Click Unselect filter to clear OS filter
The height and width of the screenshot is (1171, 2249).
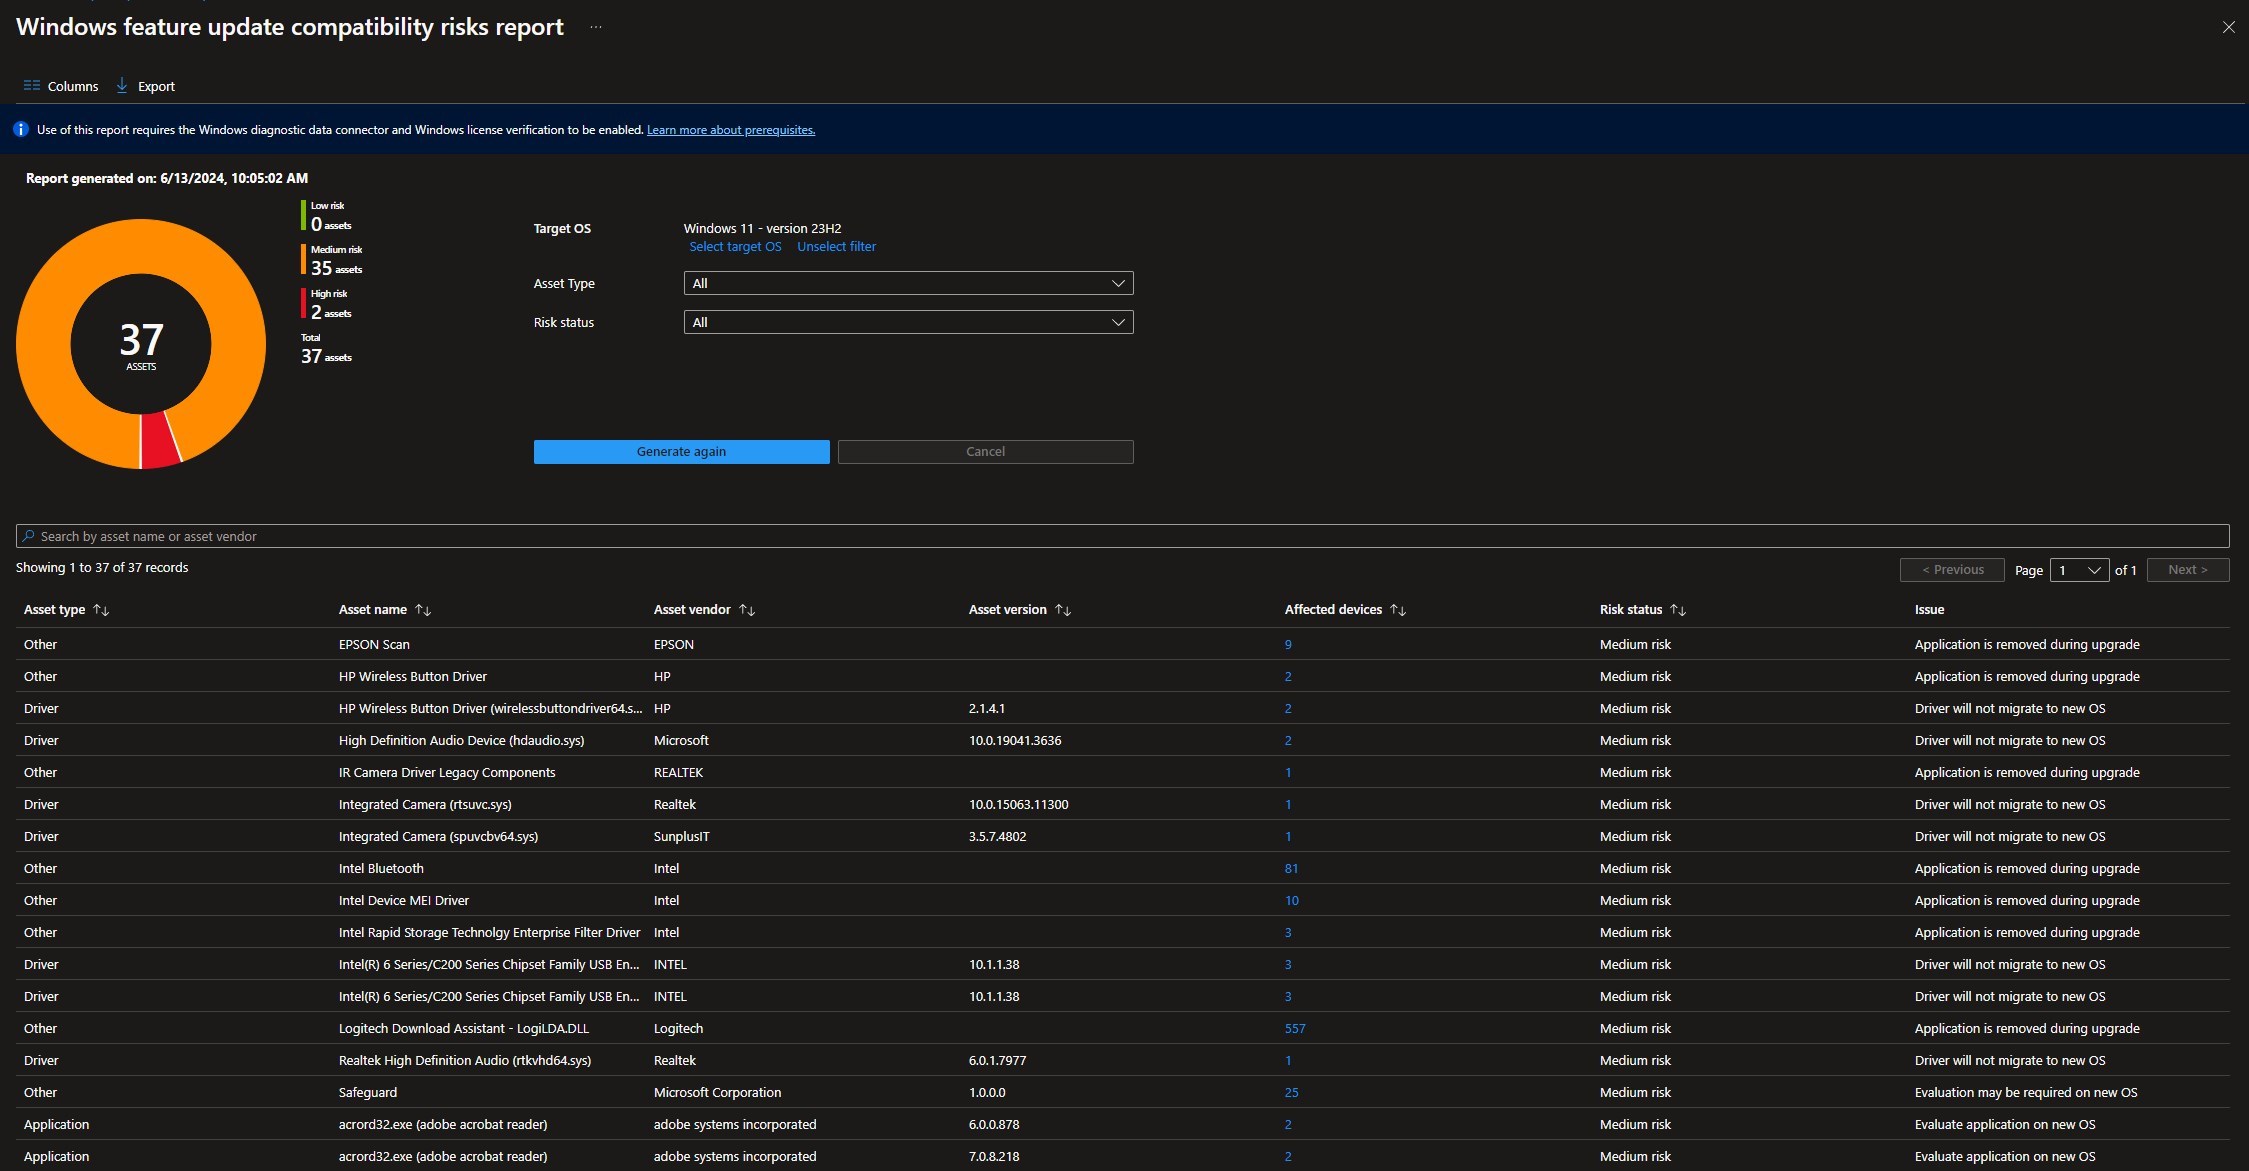839,246
